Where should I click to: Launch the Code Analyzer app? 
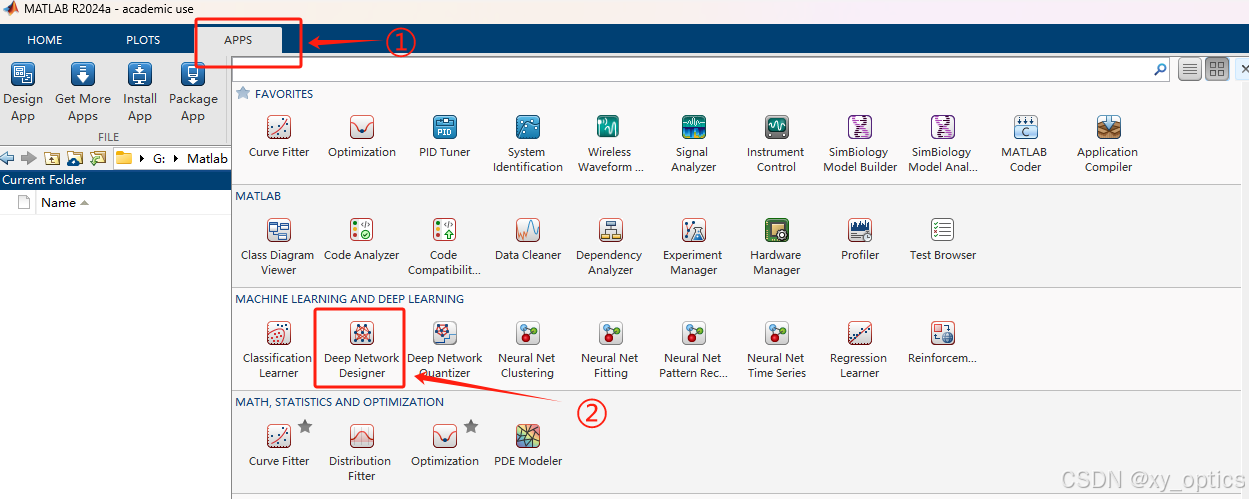[x=362, y=240]
